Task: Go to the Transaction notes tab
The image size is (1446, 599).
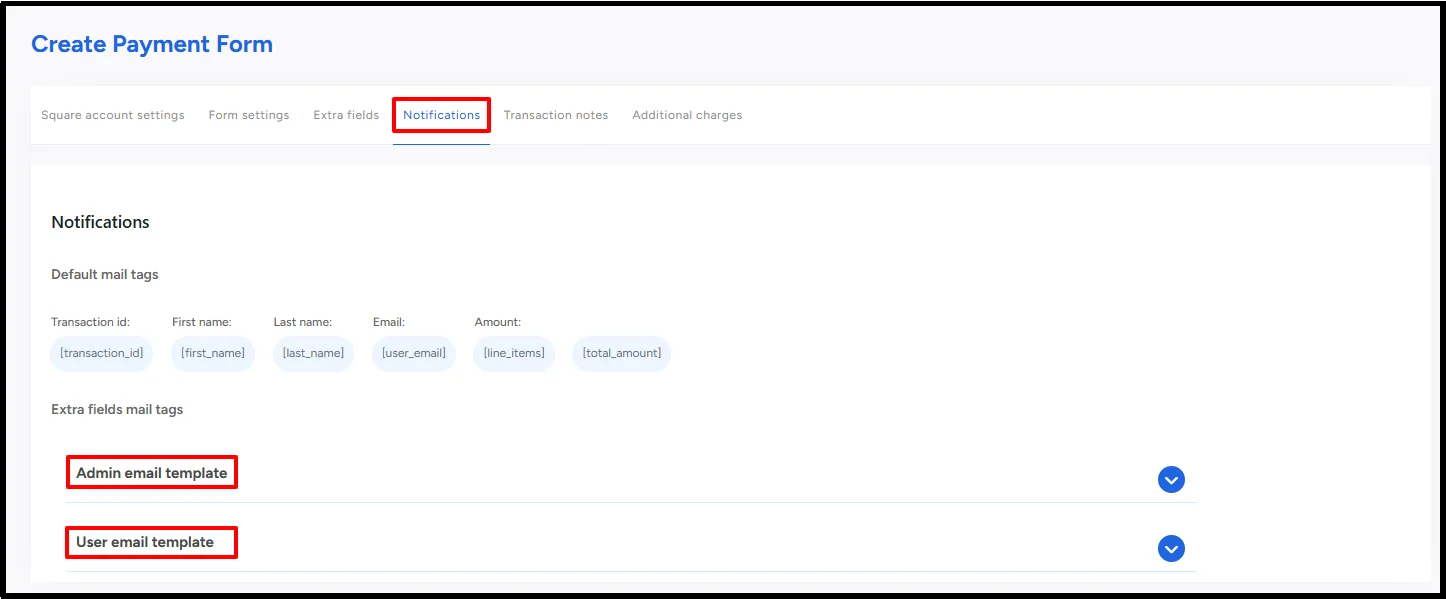Action: (556, 115)
